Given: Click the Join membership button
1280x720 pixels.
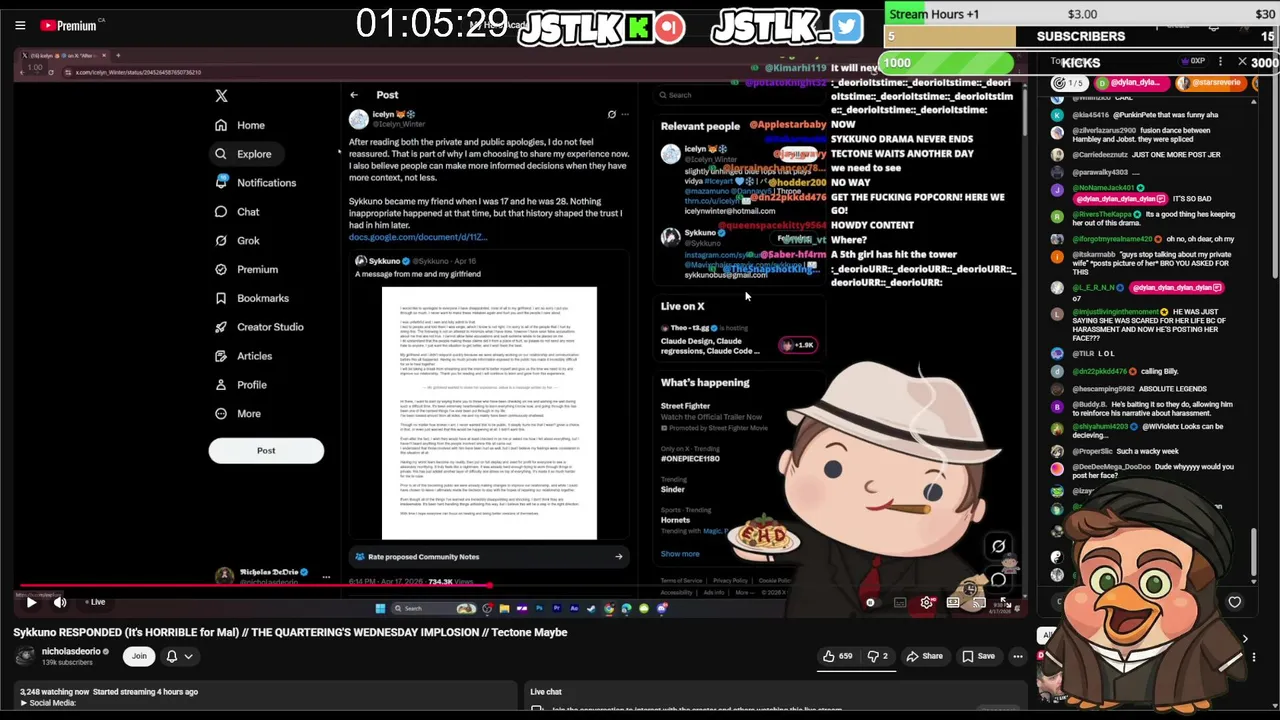Looking at the screenshot, I should 139,656.
